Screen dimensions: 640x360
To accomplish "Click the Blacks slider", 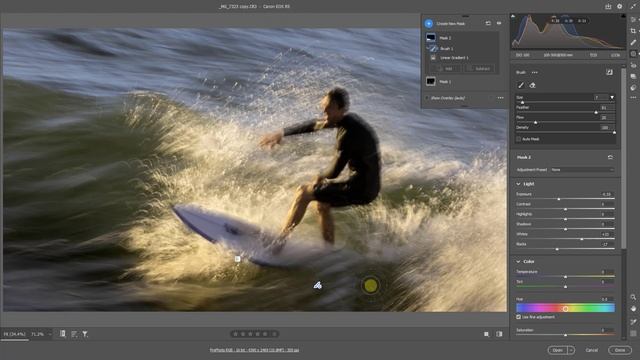I will tap(565, 249).
